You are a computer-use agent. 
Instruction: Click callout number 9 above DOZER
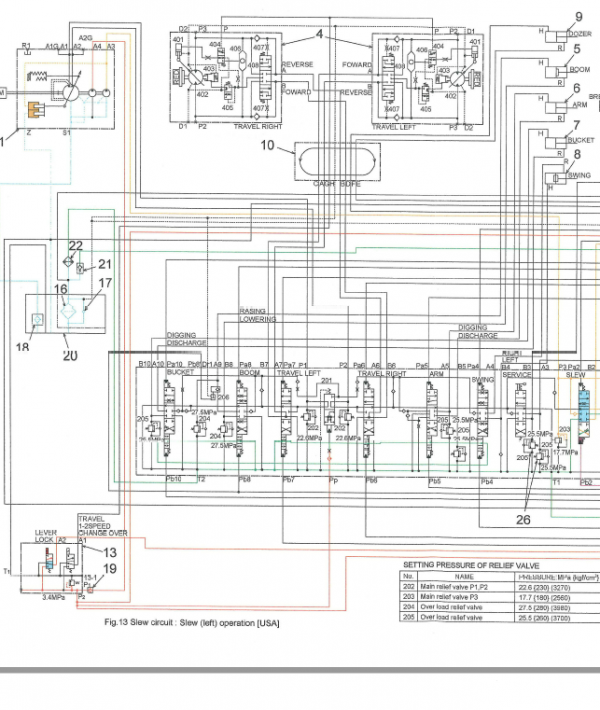(x=579, y=17)
